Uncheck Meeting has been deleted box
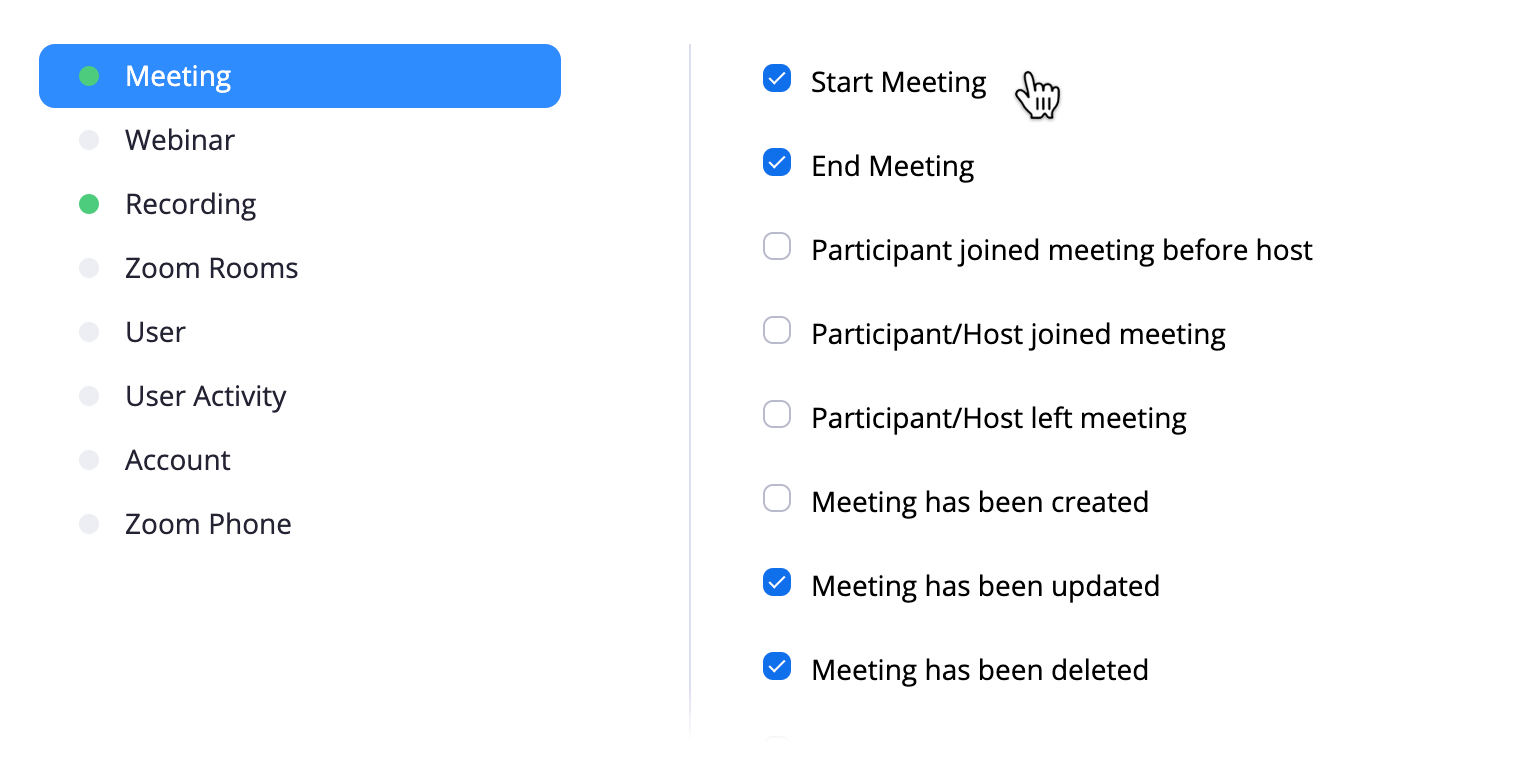Screen dimensions: 1520x768 777,666
